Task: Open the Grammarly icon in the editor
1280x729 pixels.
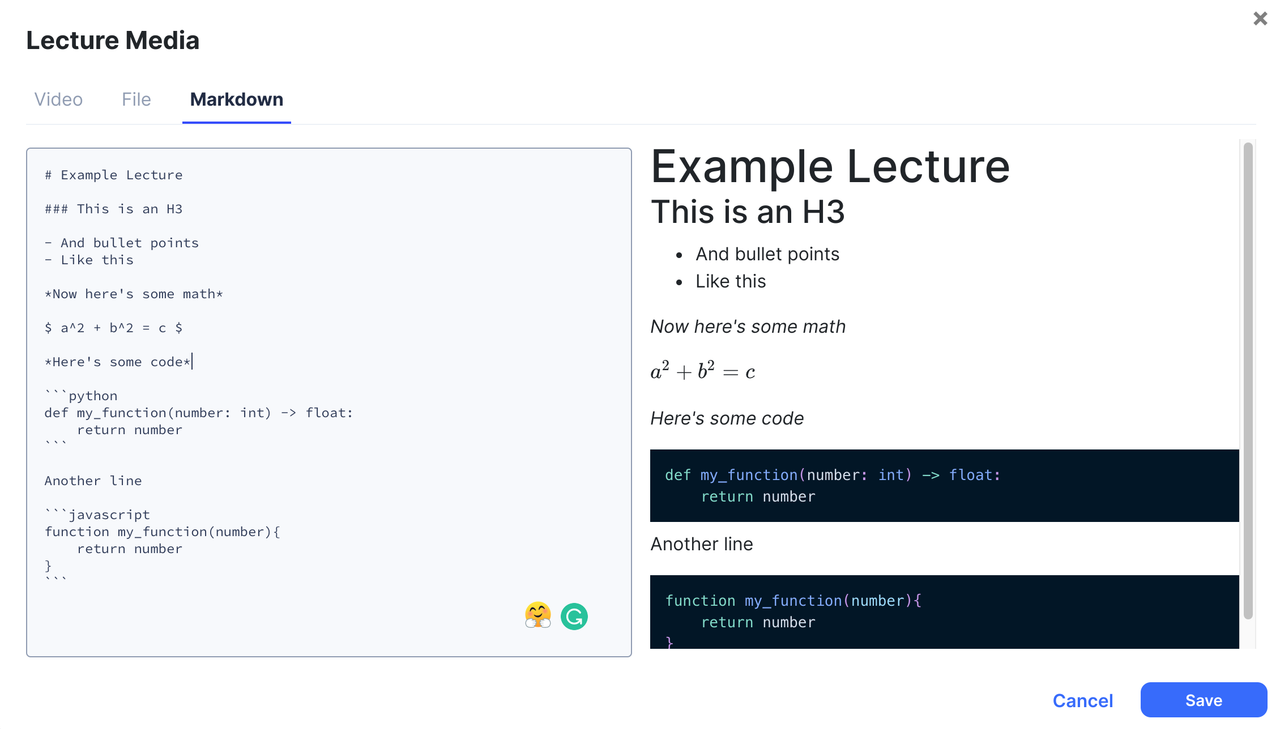Action: coord(574,617)
